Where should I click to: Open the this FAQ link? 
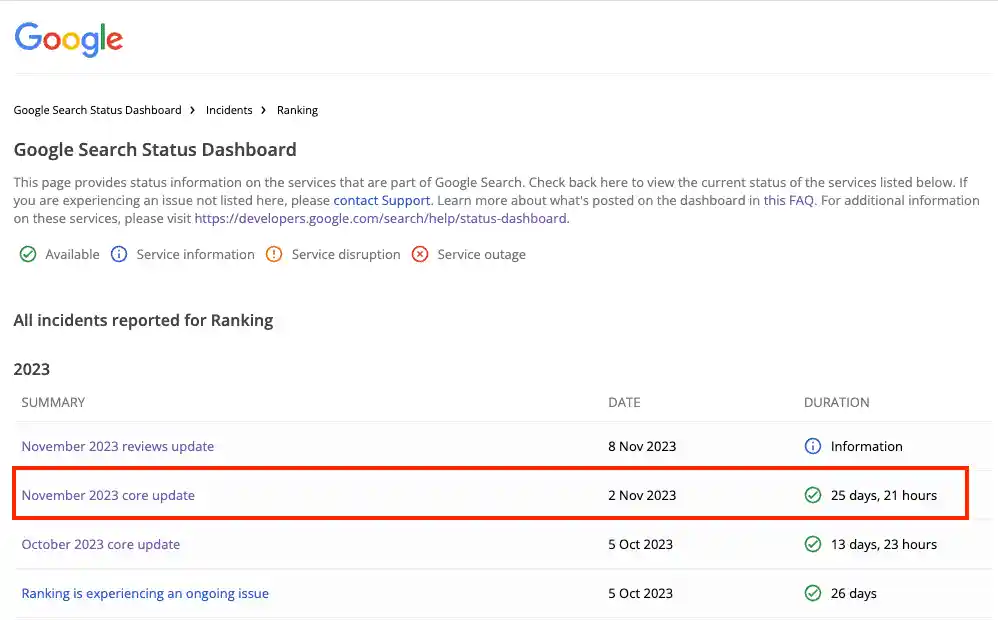coord(789,201)
